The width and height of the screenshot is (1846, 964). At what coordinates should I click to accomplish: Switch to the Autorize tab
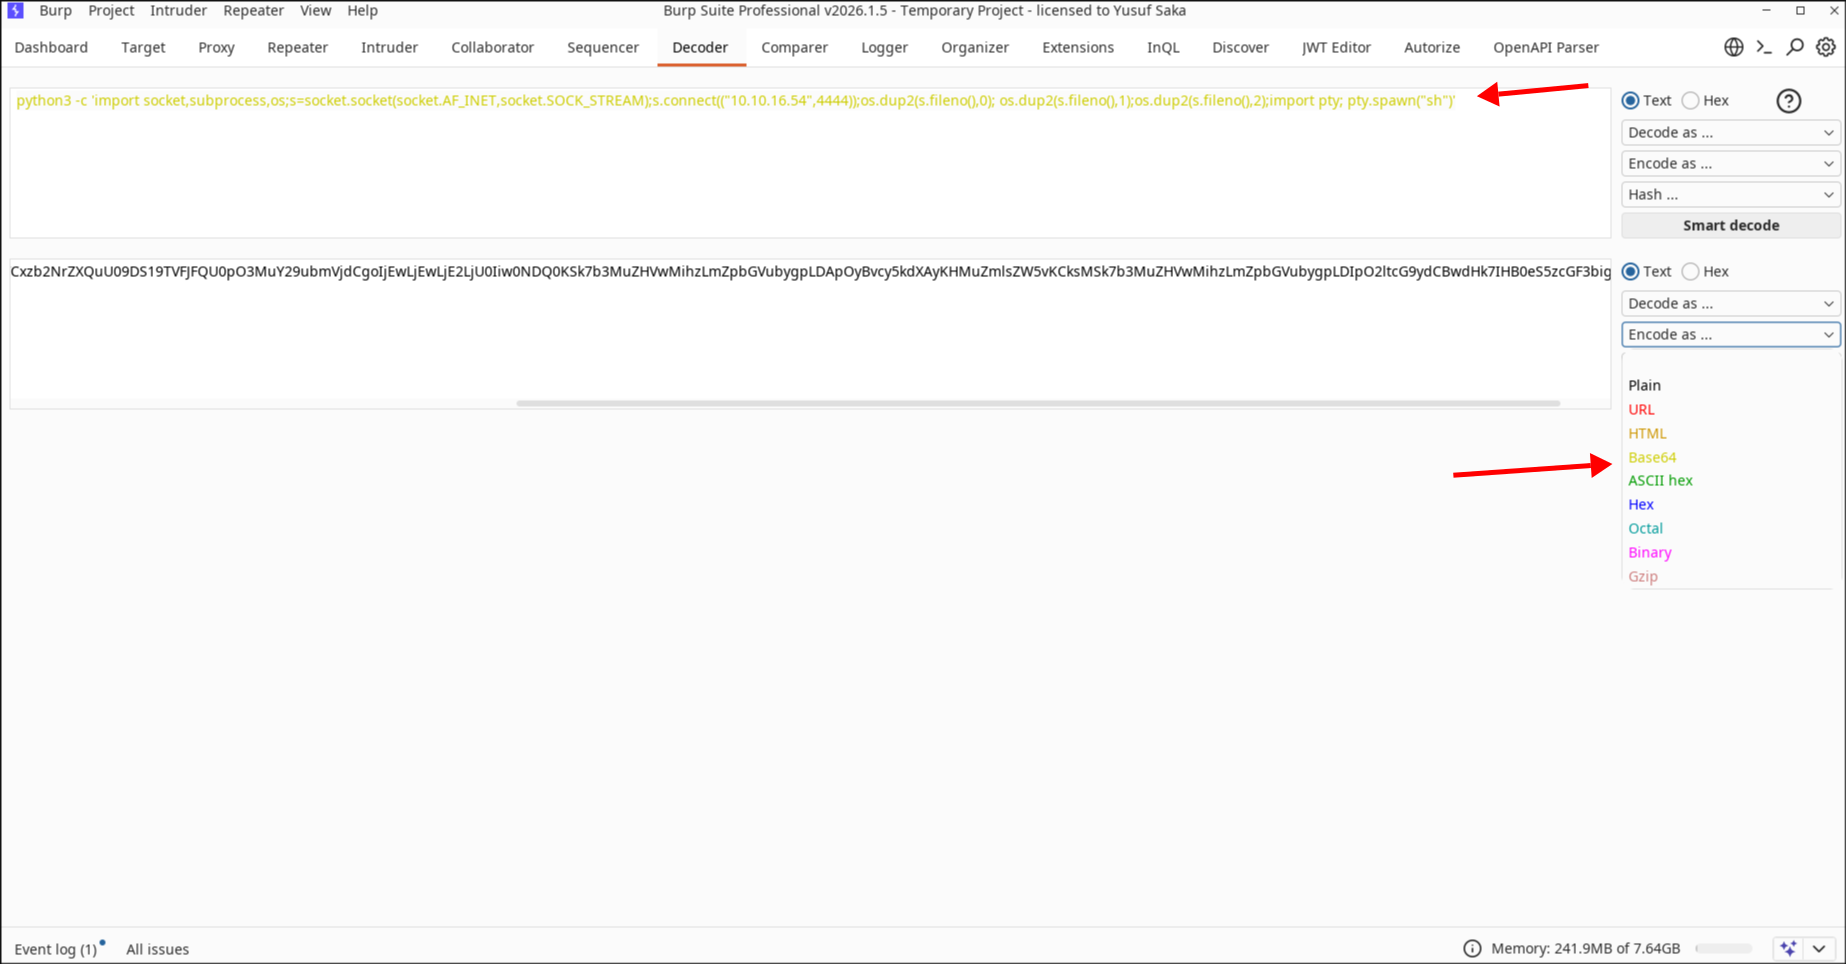pos(1432,47)
